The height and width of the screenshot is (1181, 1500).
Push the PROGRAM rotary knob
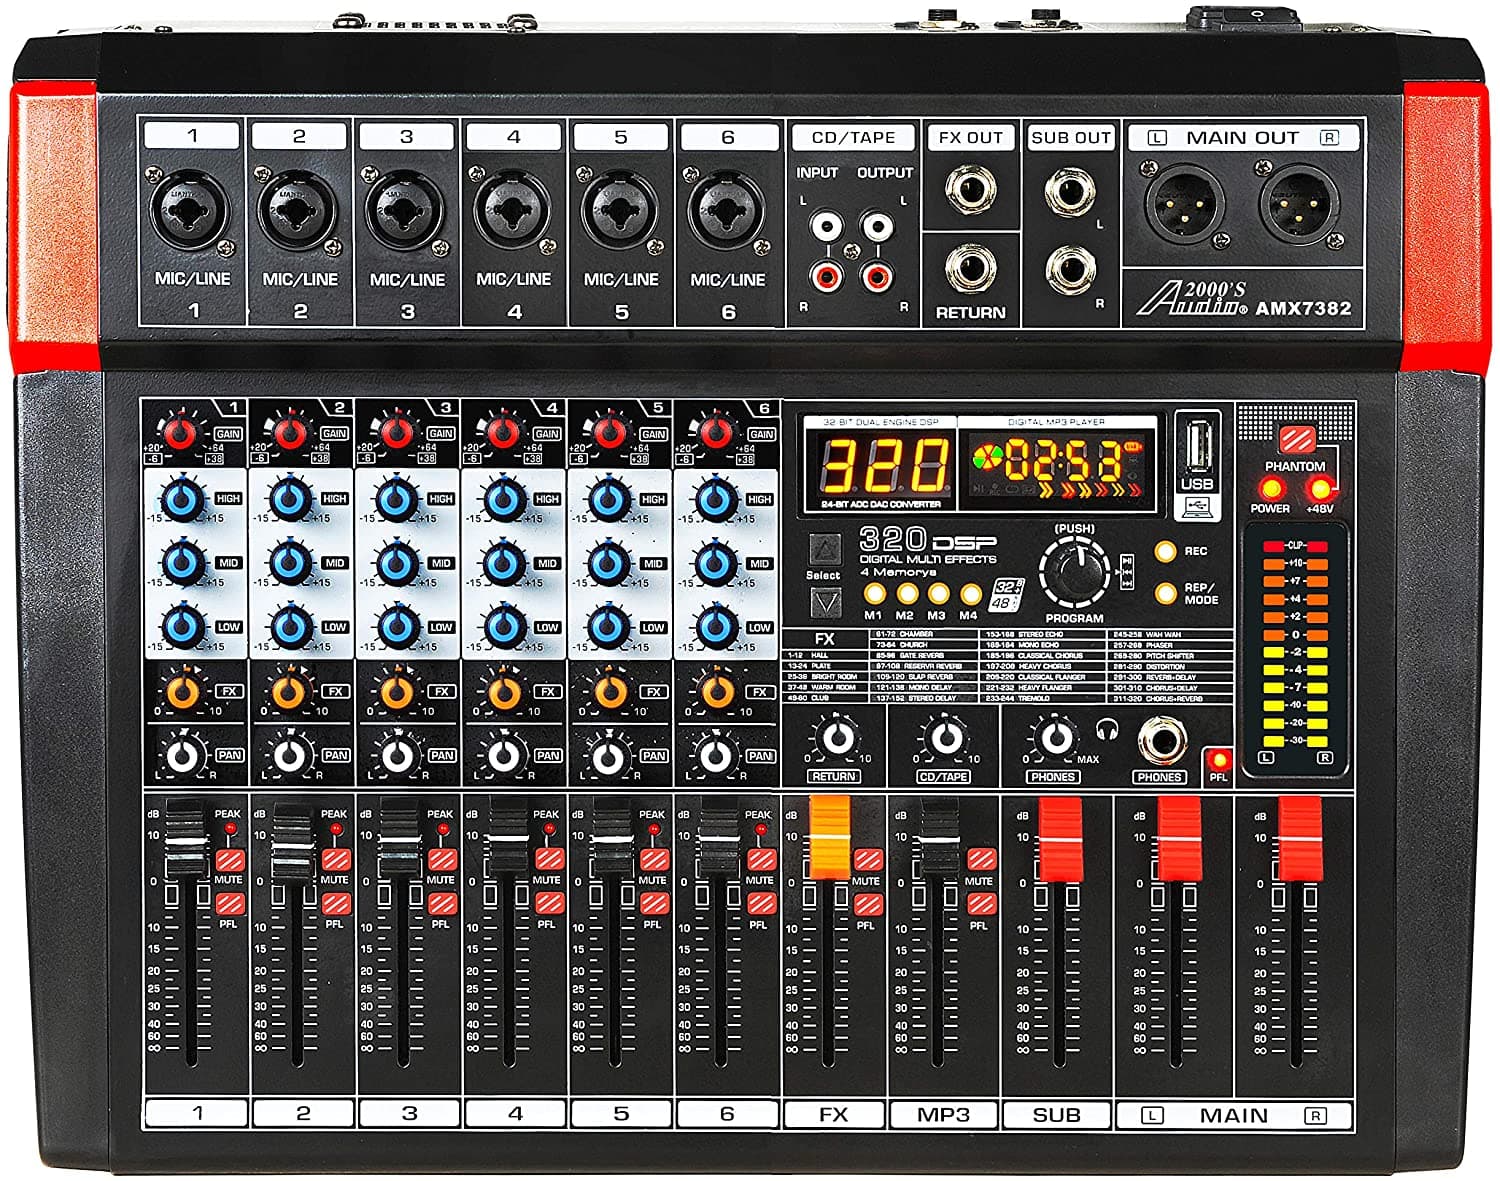(x=1075, y=572)
